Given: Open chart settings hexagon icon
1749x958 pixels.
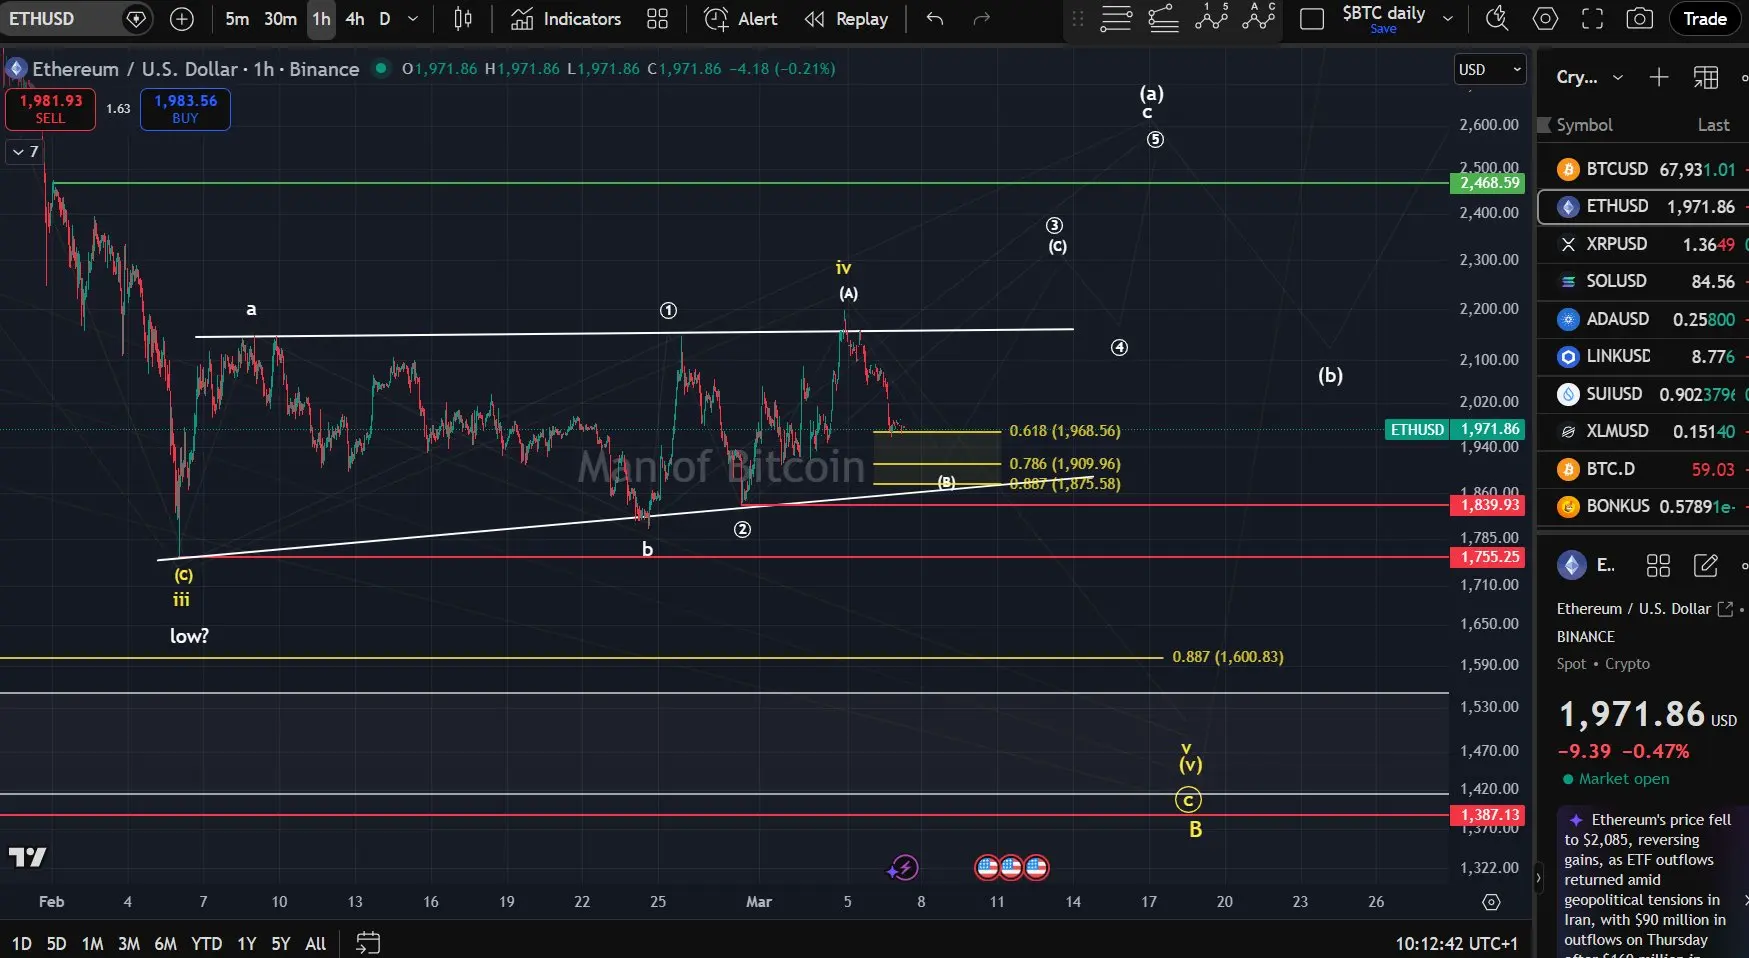Looking at the screenshot, I should tap(1545, 19).
